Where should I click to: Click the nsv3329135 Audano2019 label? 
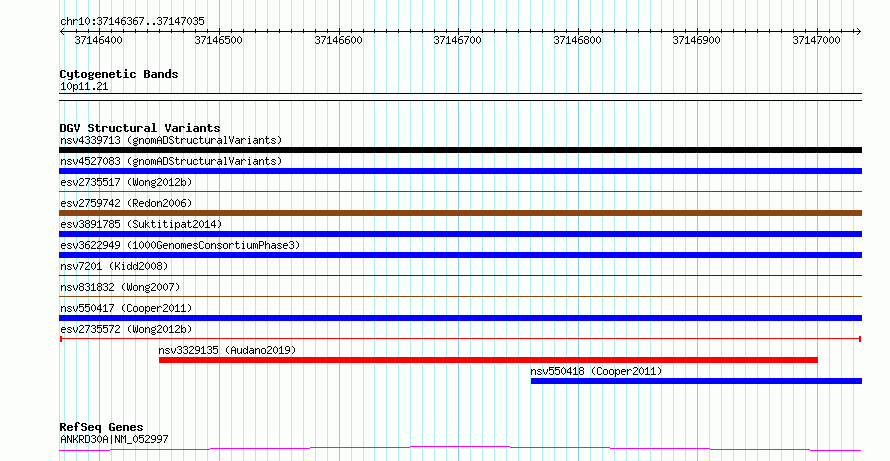pyautogui.click(x=228, y=350)
